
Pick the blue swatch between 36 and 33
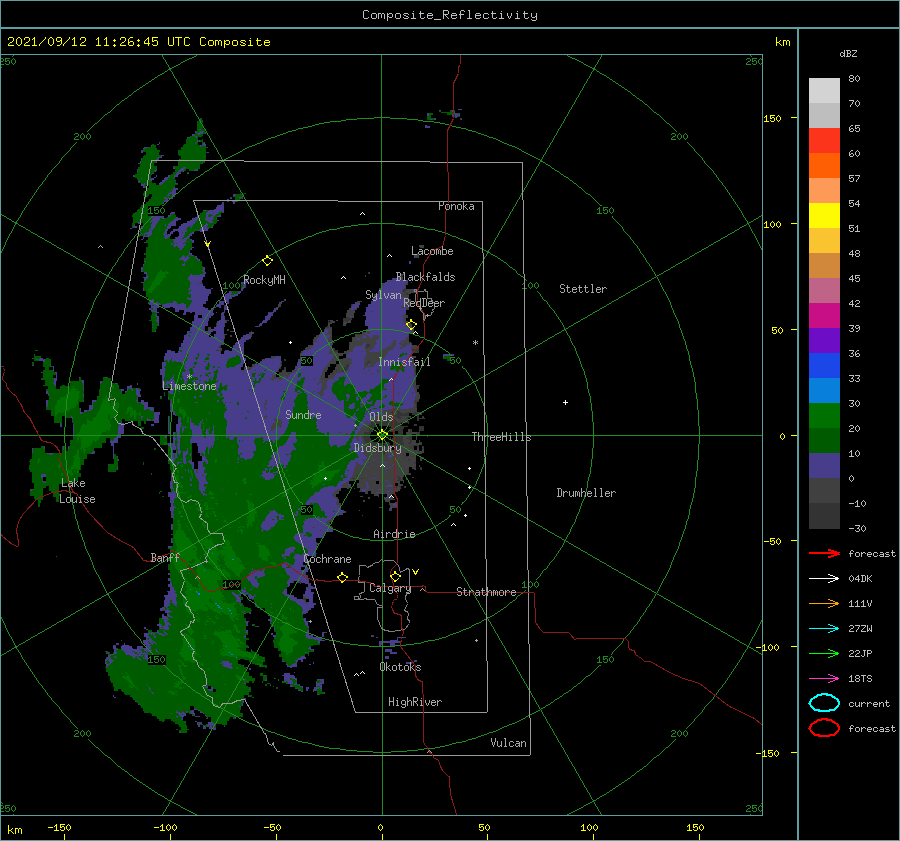824,365
